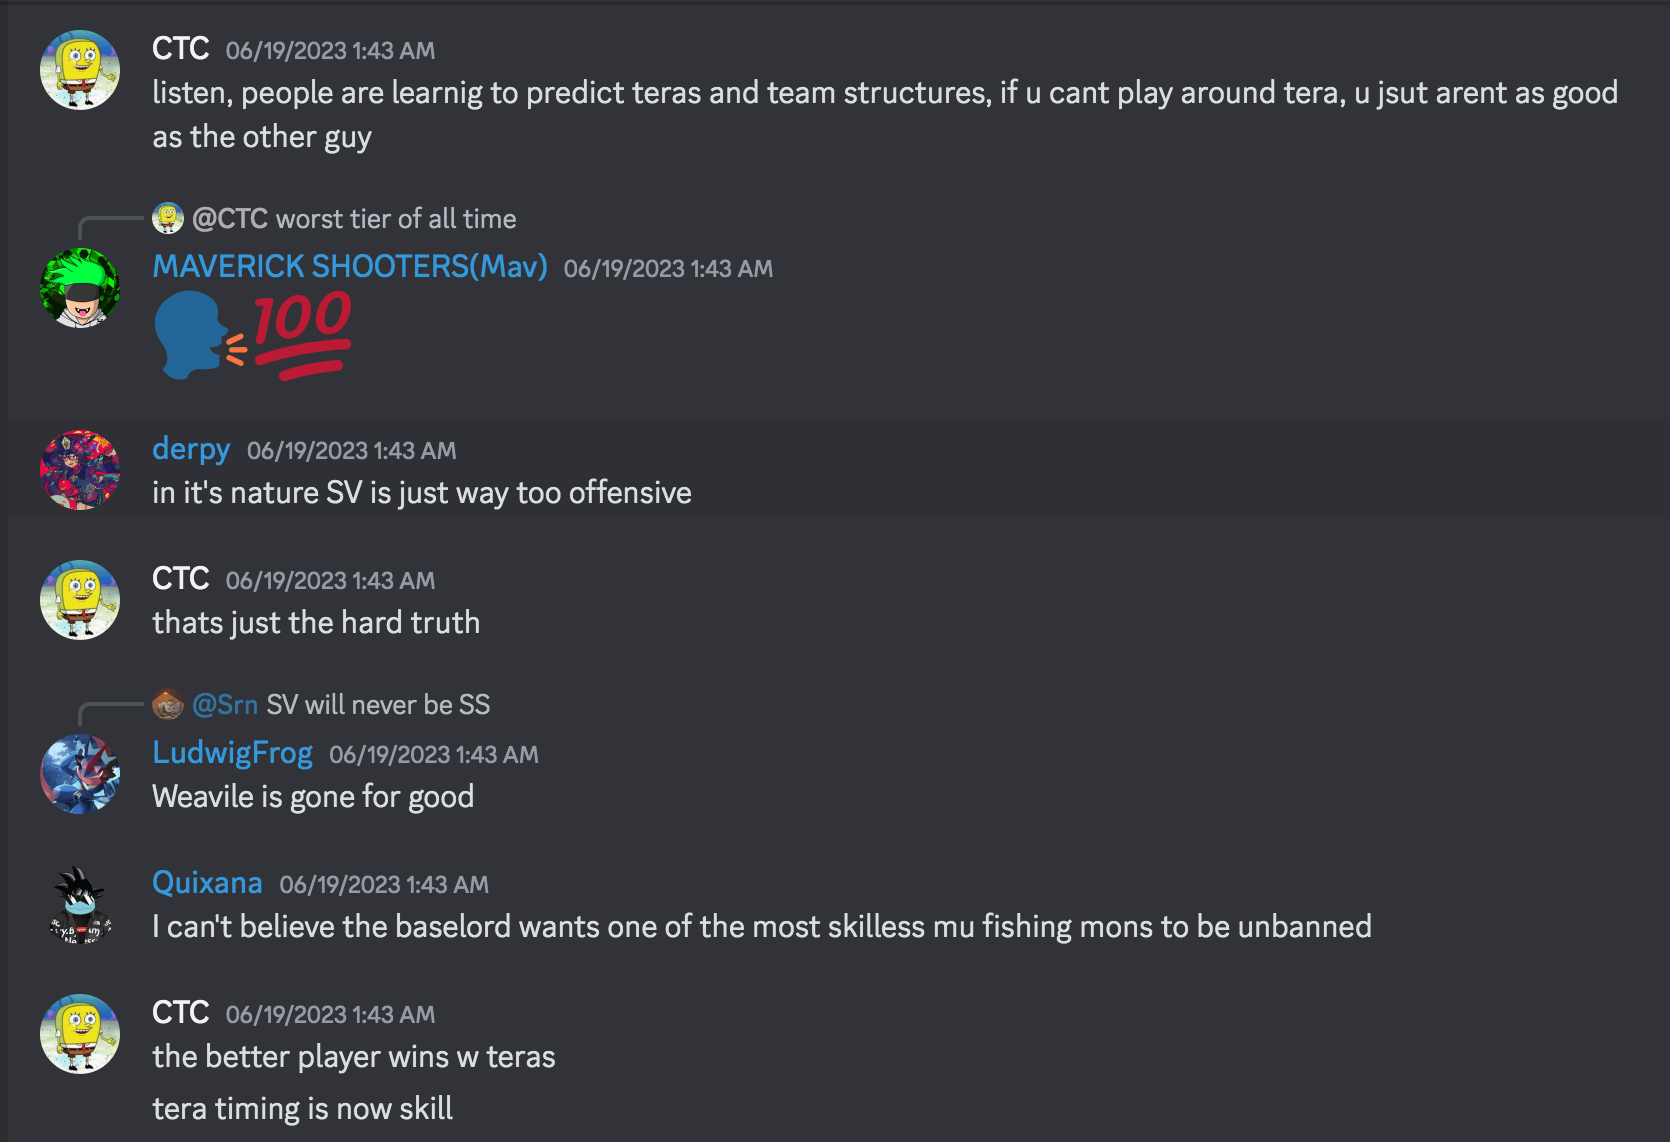Click CTC's SpongeBob avatar on first message
The image size is (1670, 1142).
[x=80, y=70]
